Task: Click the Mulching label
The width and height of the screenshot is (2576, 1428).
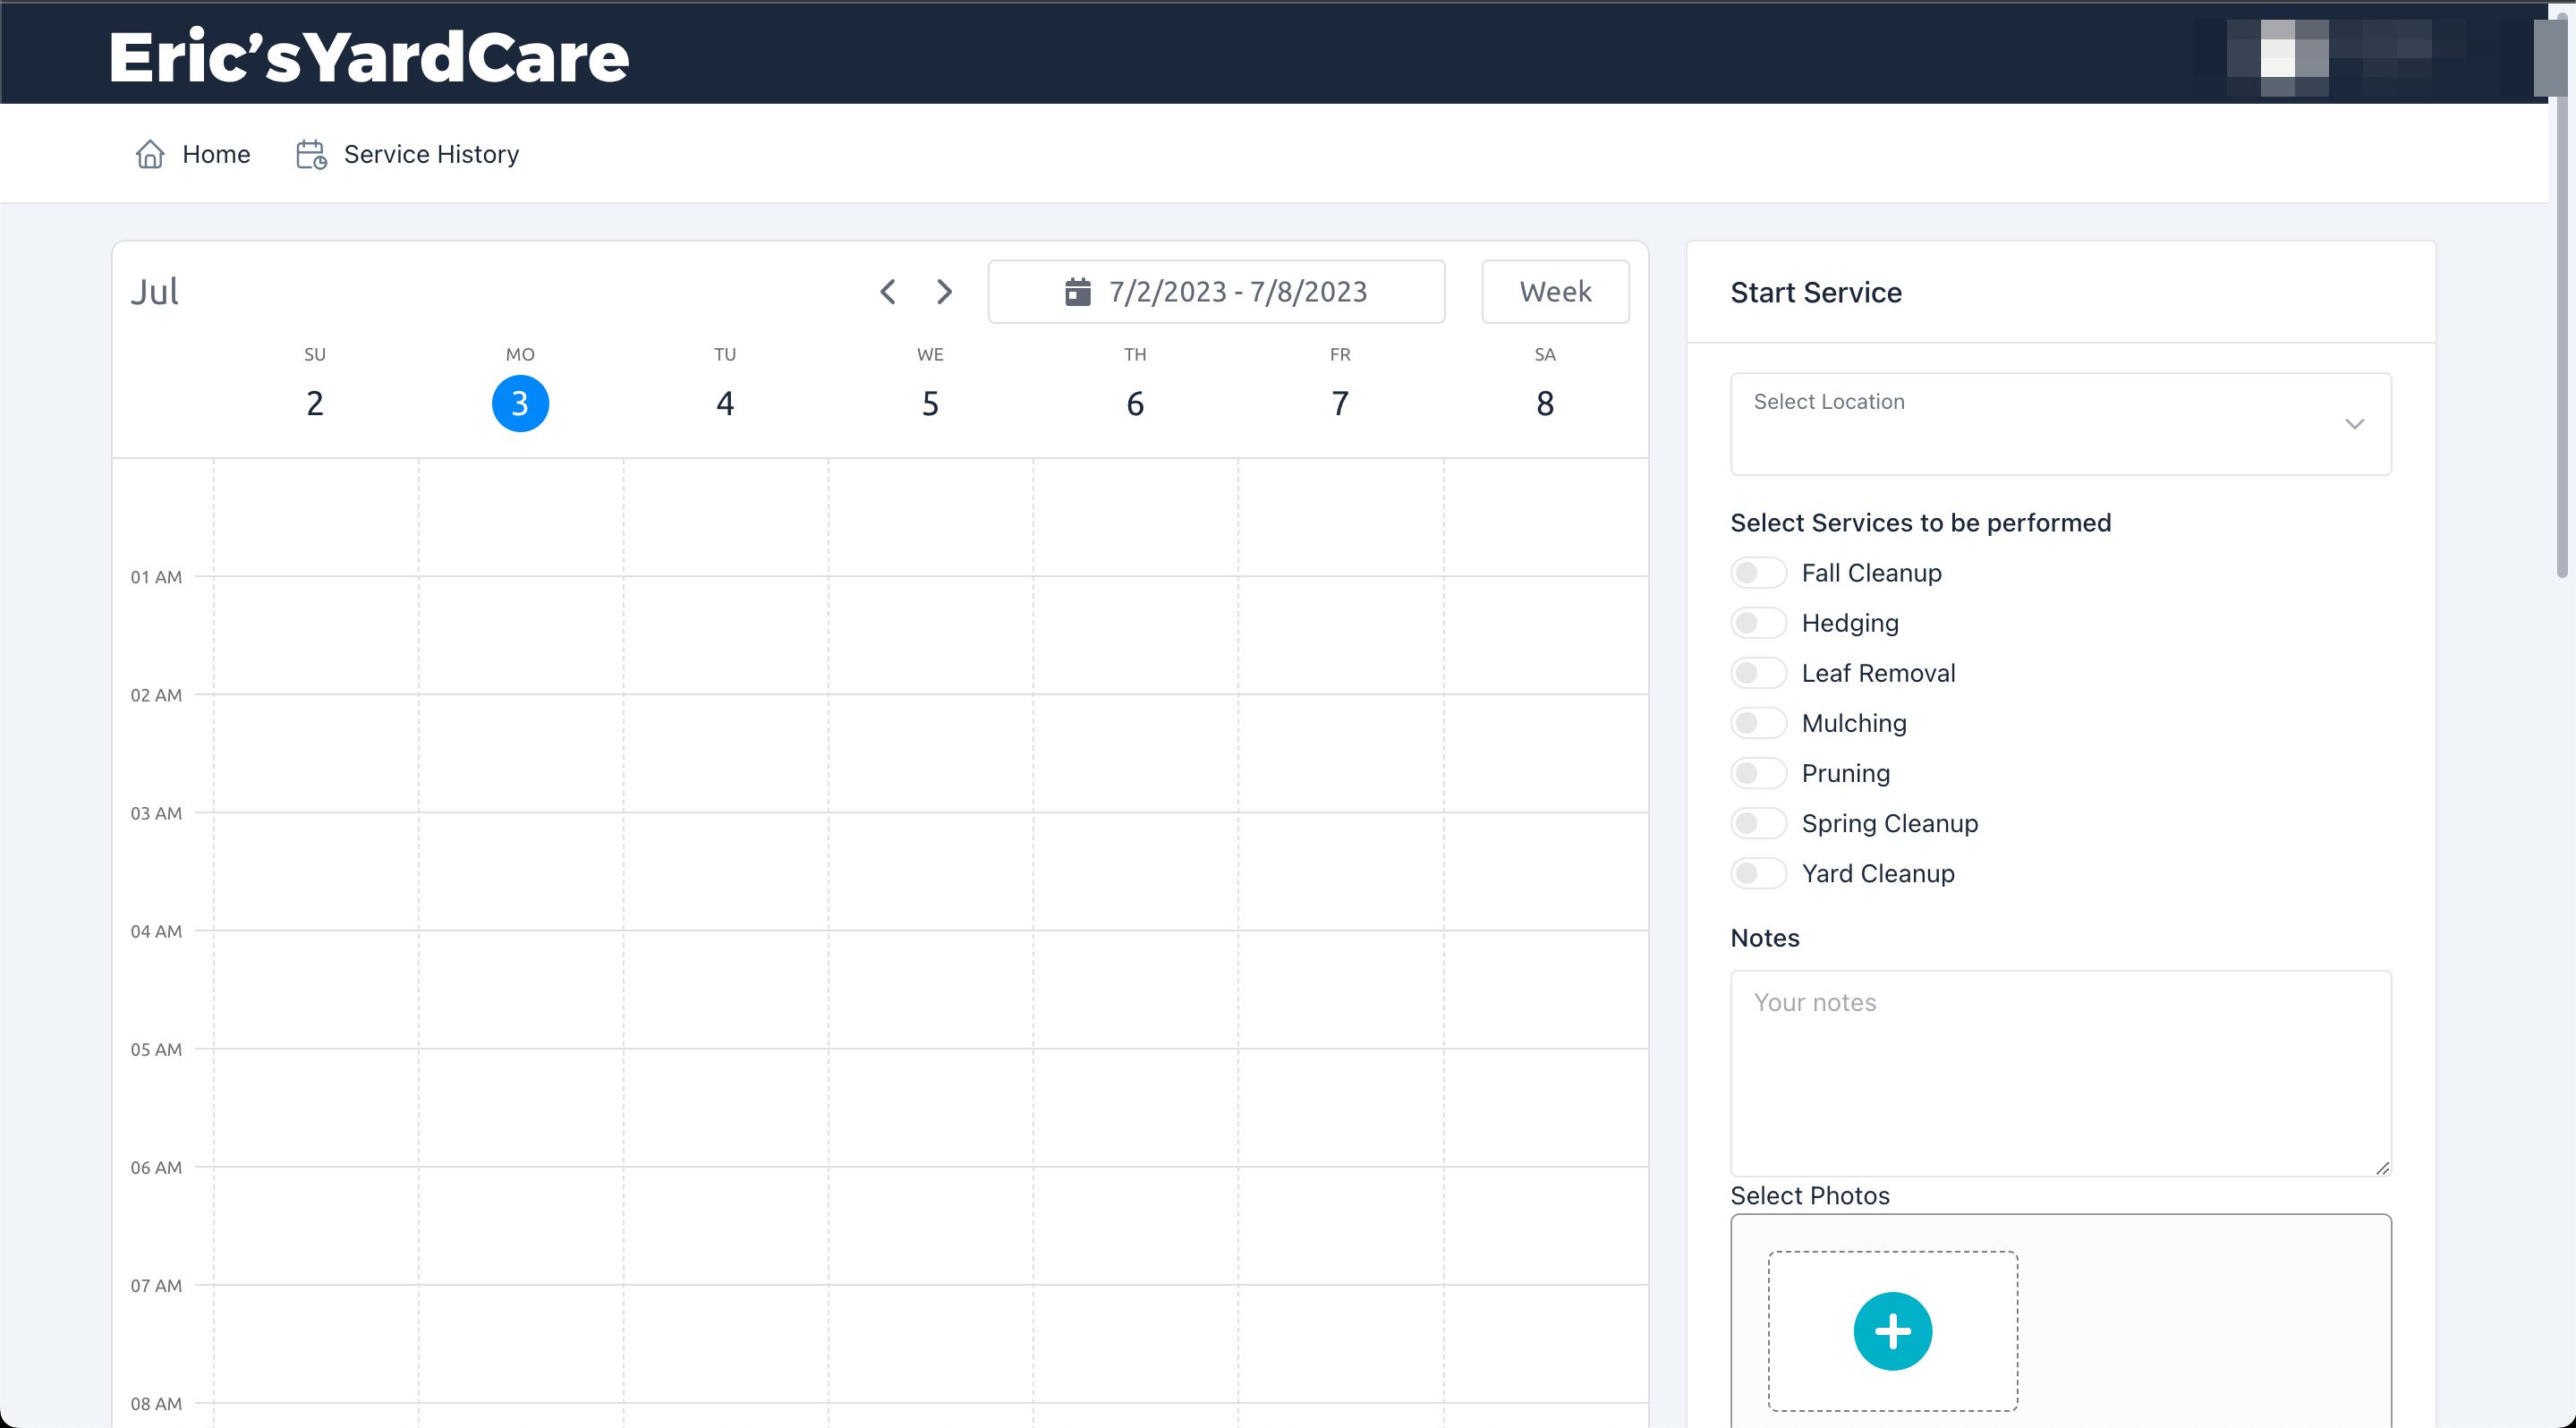Action: tap(1854, 723)
